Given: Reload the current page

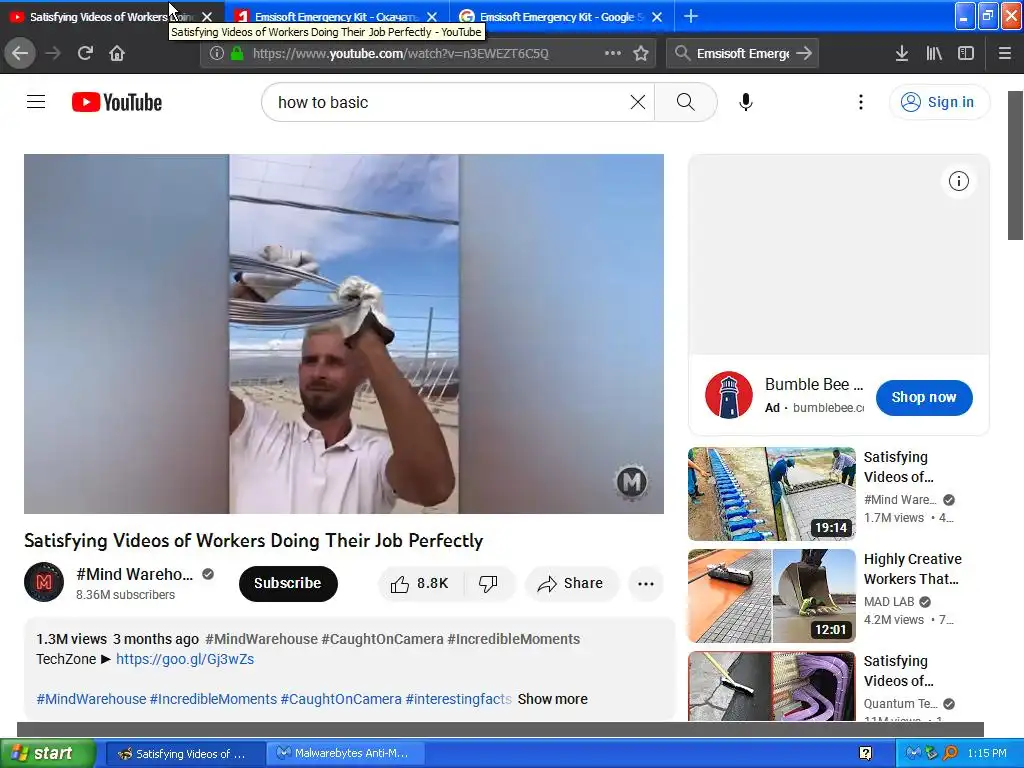Looking at the screenshot, I should point(85,54).
